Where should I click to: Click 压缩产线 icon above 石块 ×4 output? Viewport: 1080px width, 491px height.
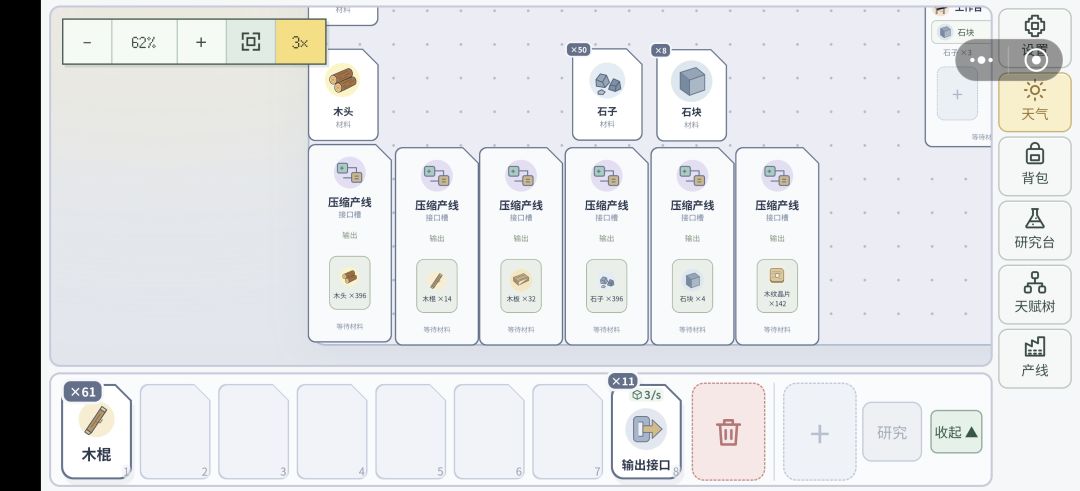pos(692,176)
